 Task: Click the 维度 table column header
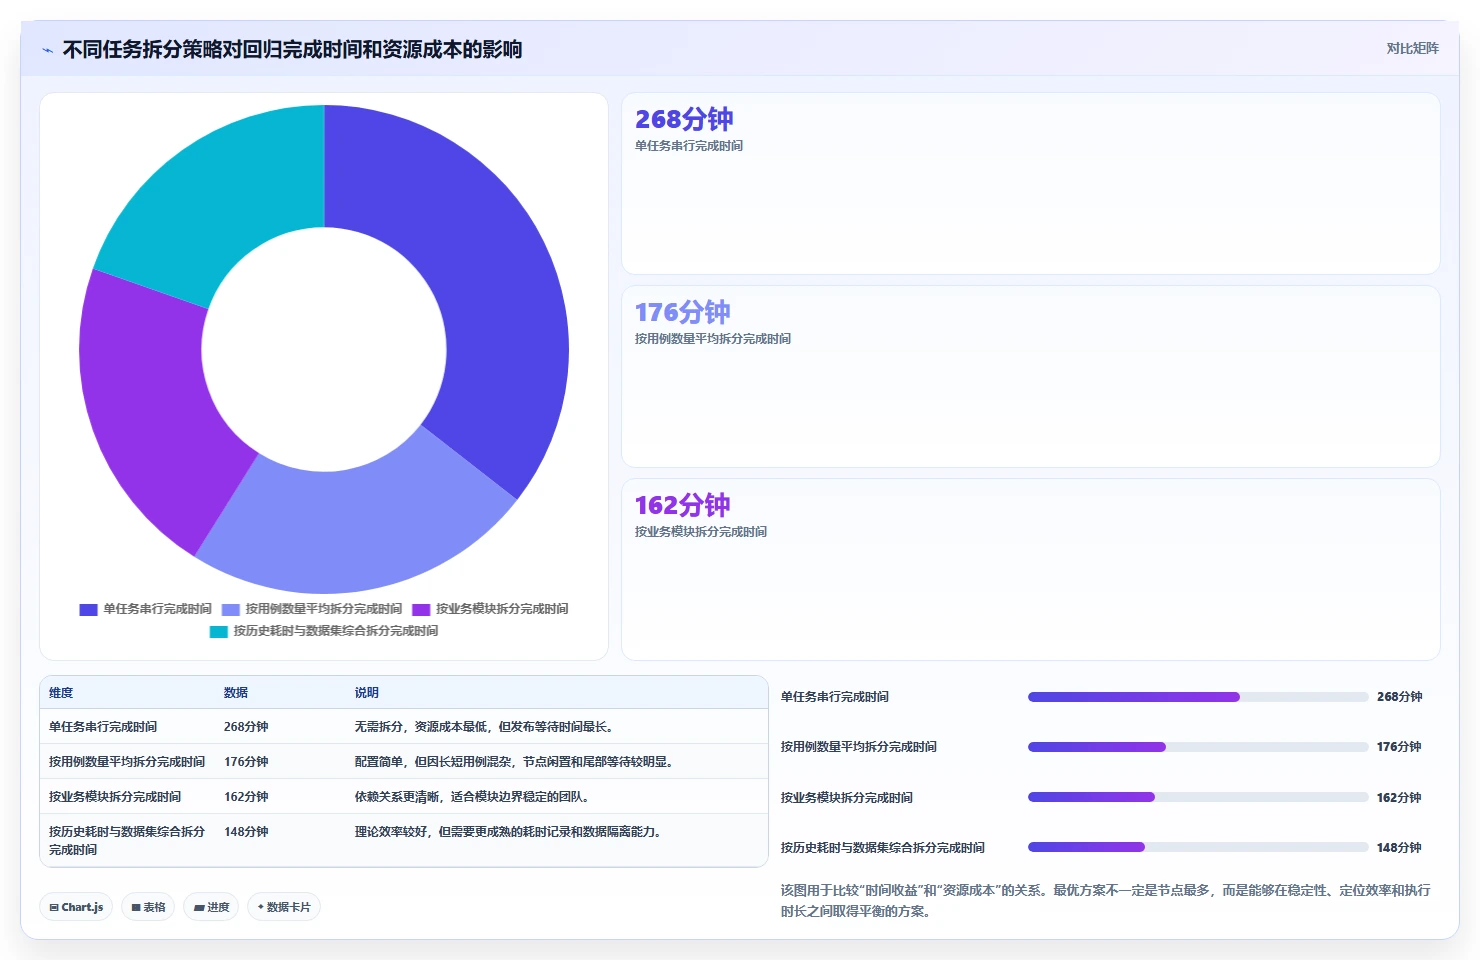61,692
